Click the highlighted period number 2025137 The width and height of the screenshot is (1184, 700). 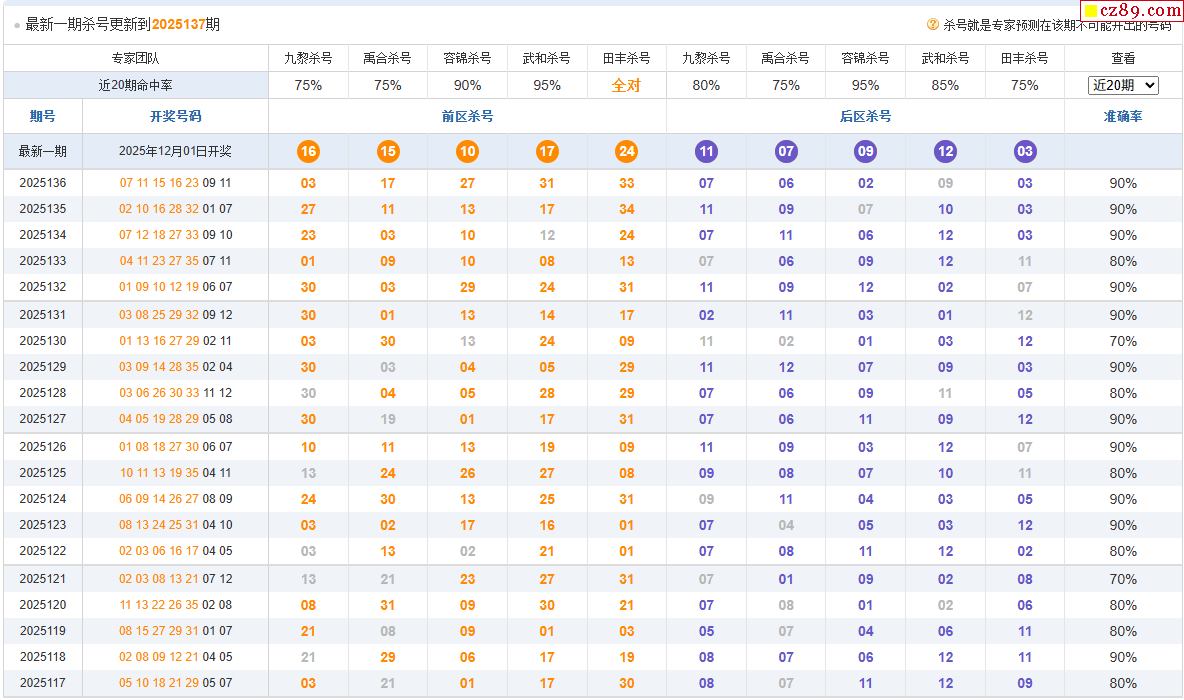(x=178, y=25)
